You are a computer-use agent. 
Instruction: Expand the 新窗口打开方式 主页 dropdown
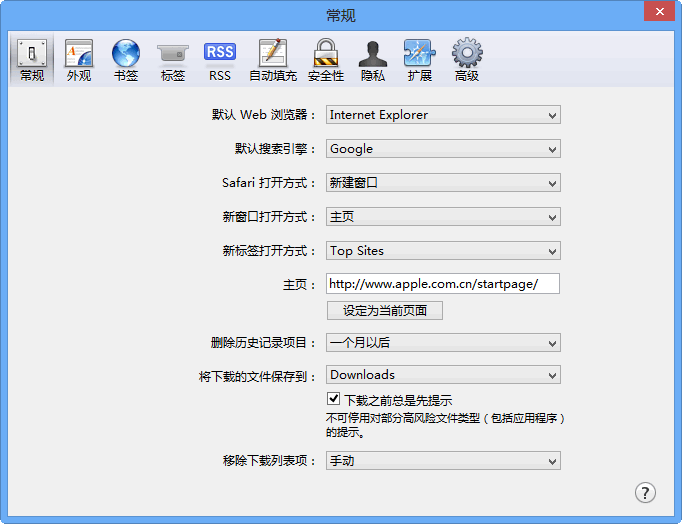point(443,217)
